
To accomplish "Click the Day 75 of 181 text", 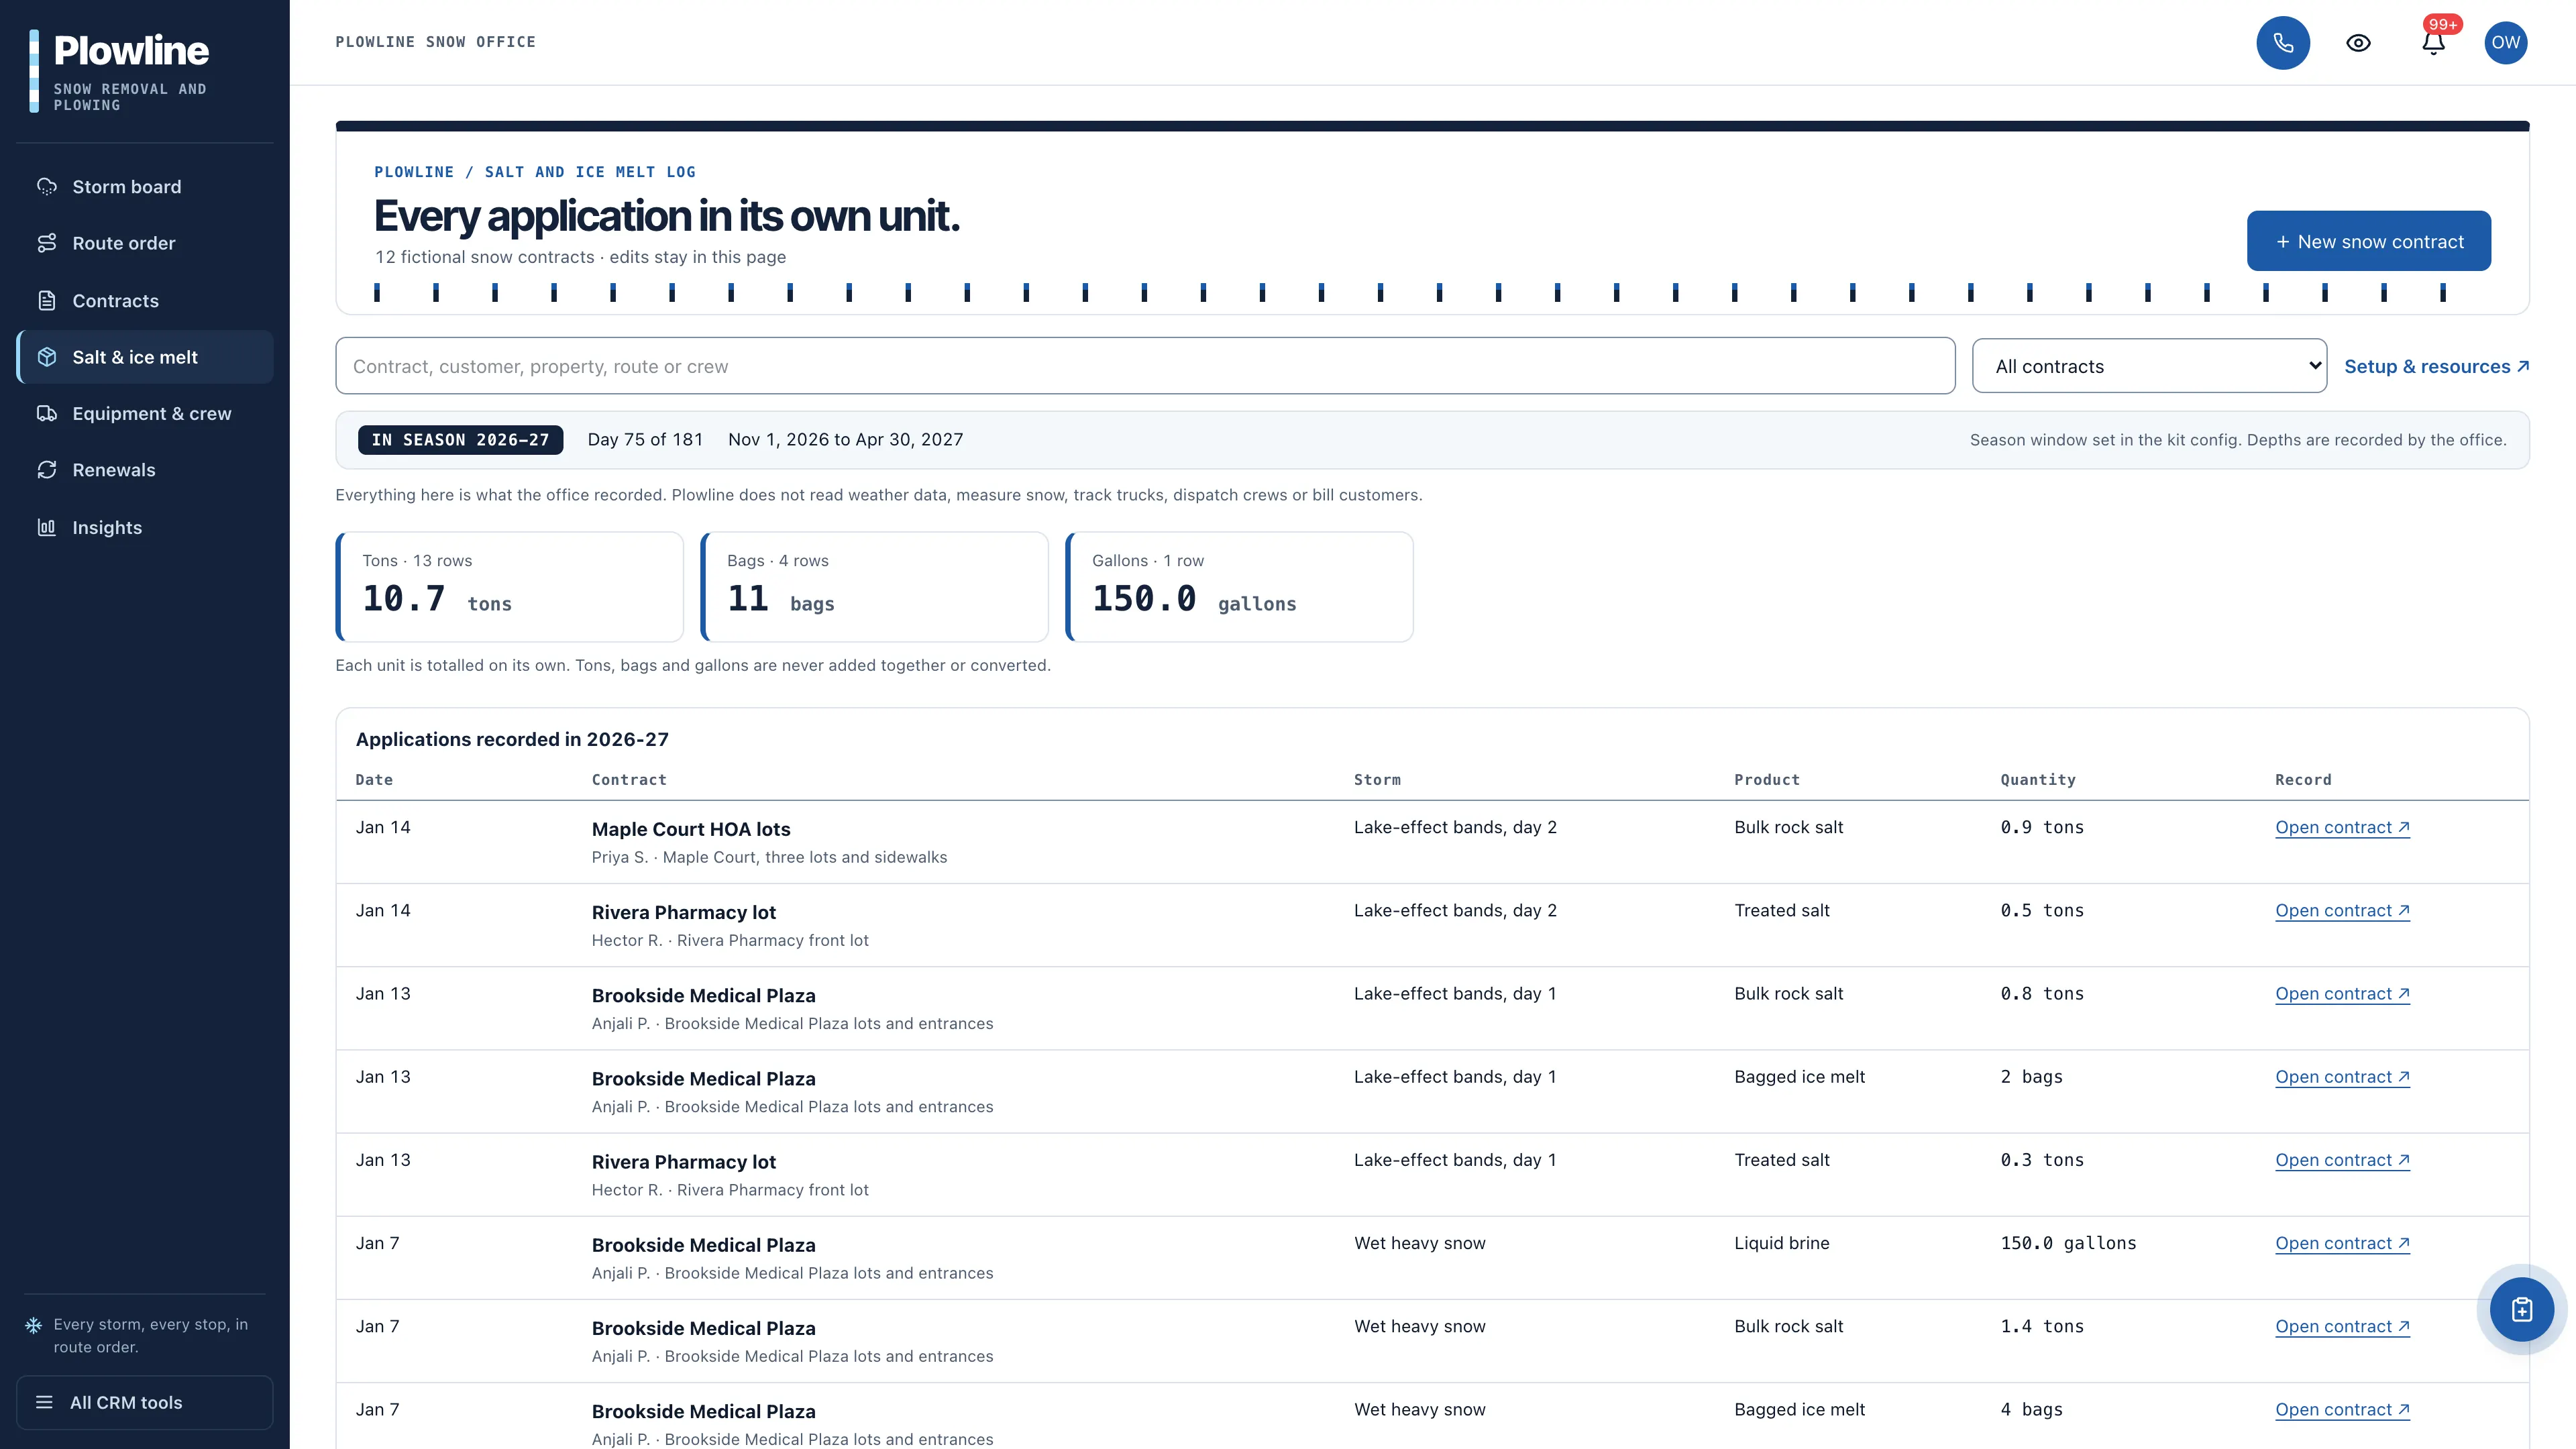I will pyautogui.click(x=645, y=440).
